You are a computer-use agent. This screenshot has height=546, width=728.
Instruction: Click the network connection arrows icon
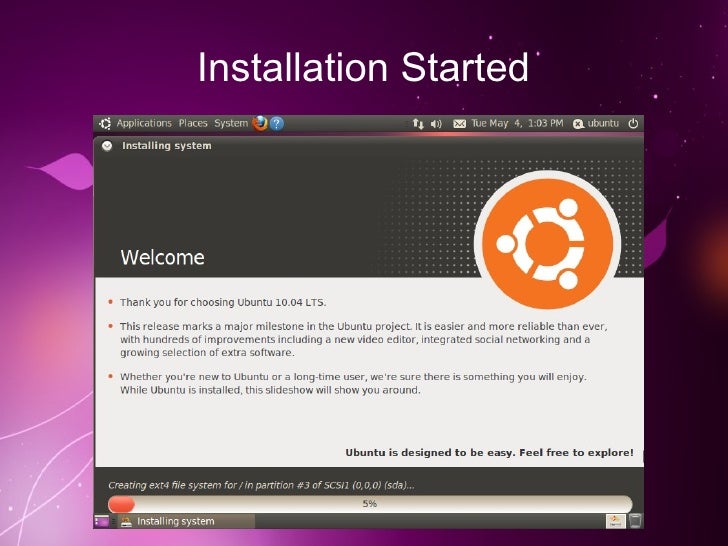coord(418,124)
